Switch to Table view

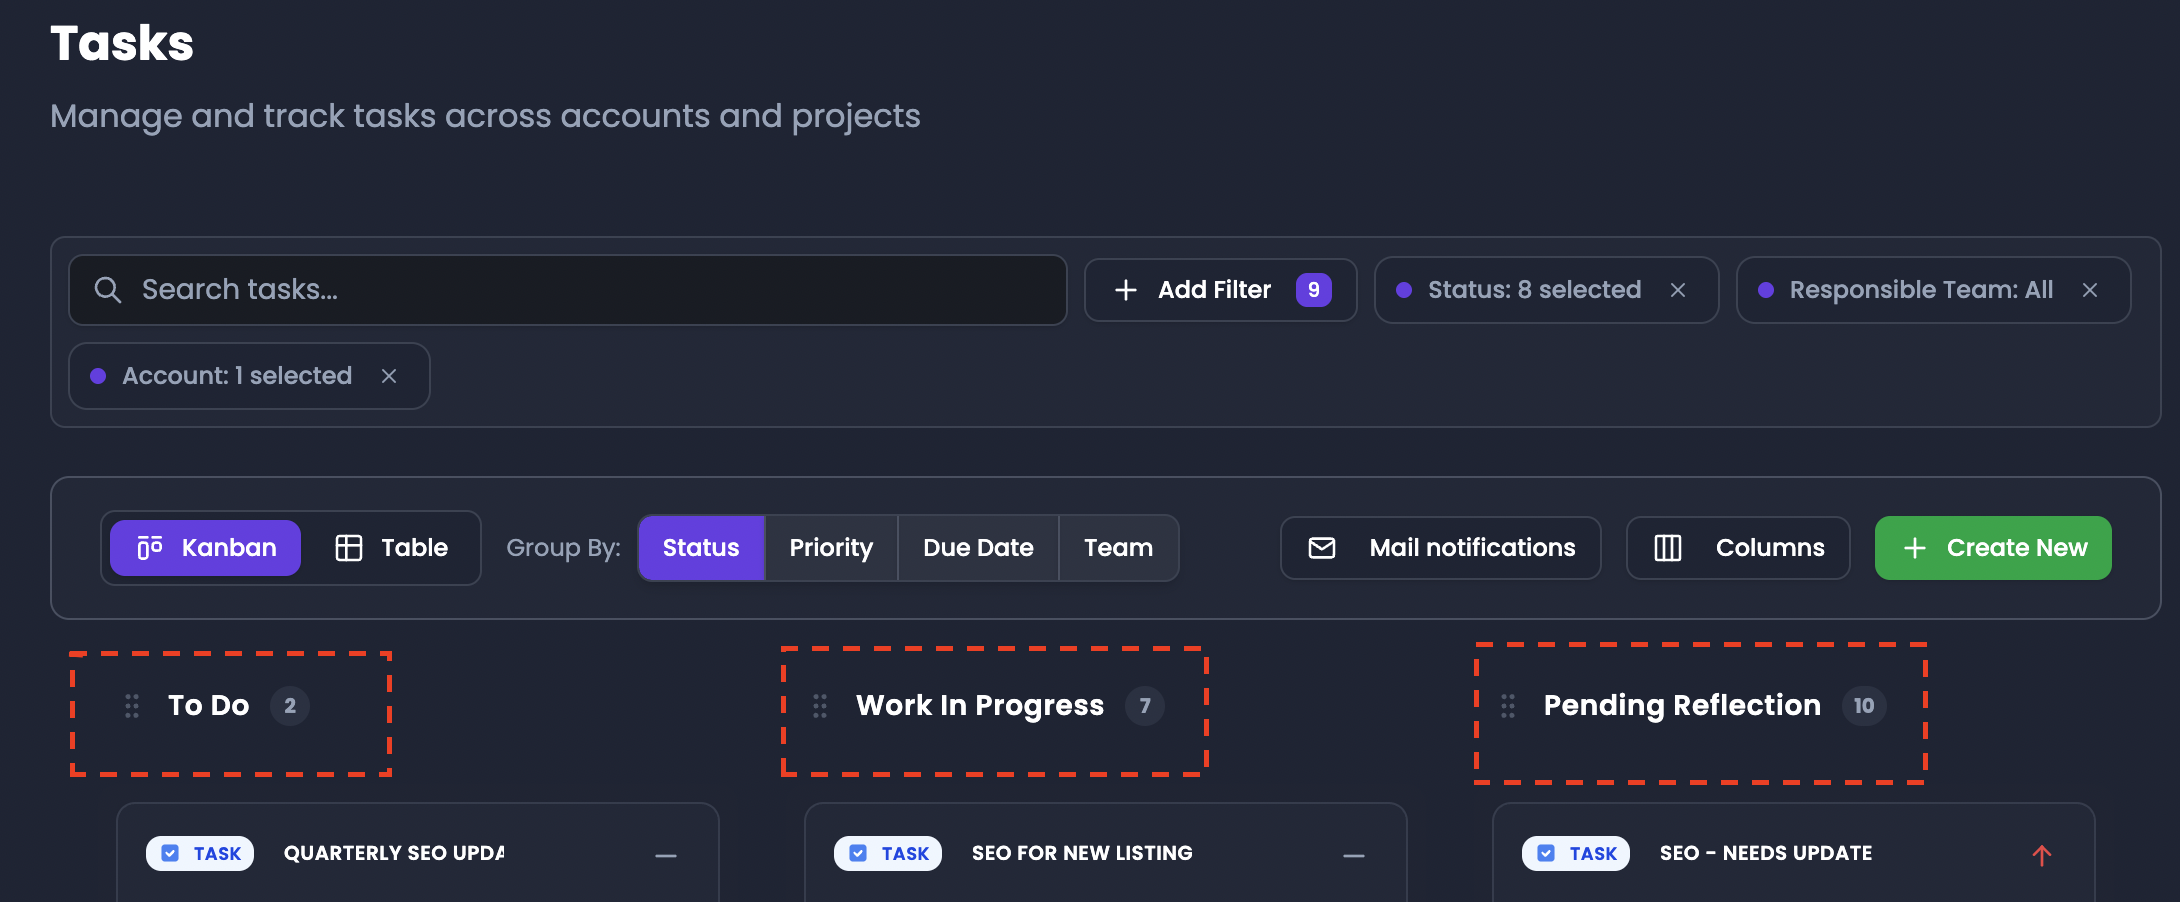(391, 548)
